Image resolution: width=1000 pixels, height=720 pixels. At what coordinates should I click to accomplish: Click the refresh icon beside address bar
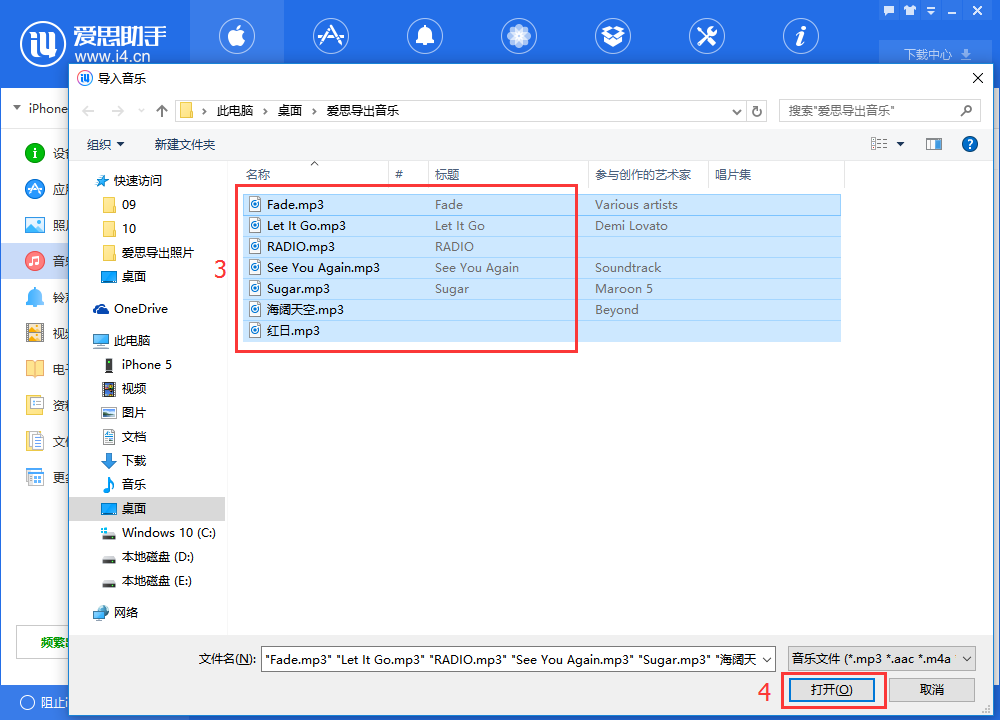(x=757, y=111)
